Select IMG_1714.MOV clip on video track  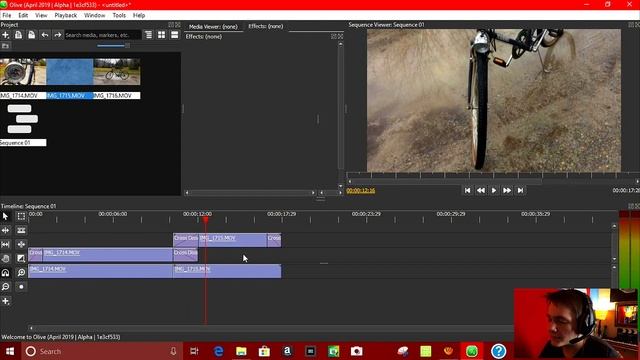[x=108, y=255]
